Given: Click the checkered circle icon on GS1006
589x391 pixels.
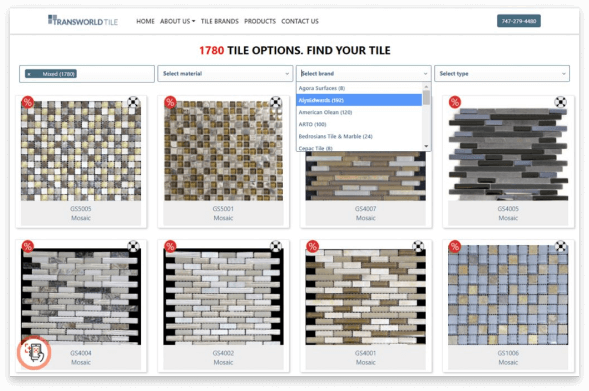Looking at the screenshot, I should tap(560, 246).
